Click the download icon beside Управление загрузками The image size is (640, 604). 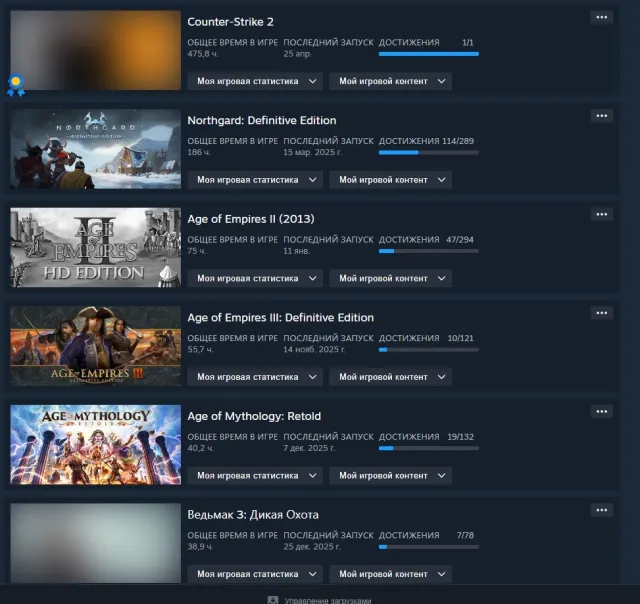coord(273,600)
